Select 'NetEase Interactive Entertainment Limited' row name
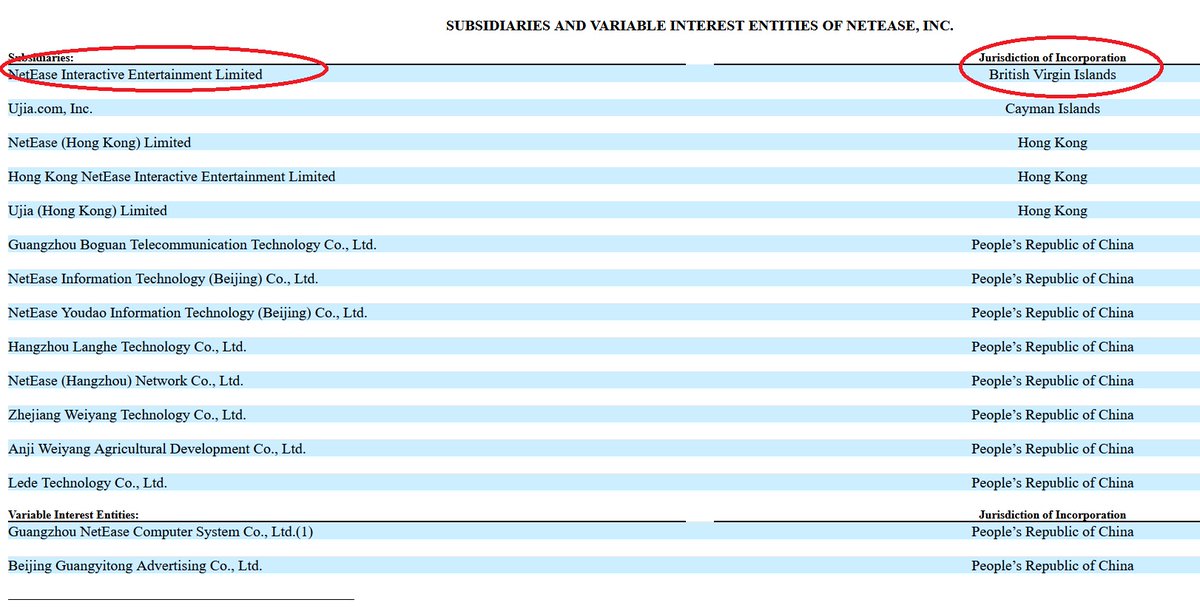This screenshot has width=1200, height=611. point(135,74)
